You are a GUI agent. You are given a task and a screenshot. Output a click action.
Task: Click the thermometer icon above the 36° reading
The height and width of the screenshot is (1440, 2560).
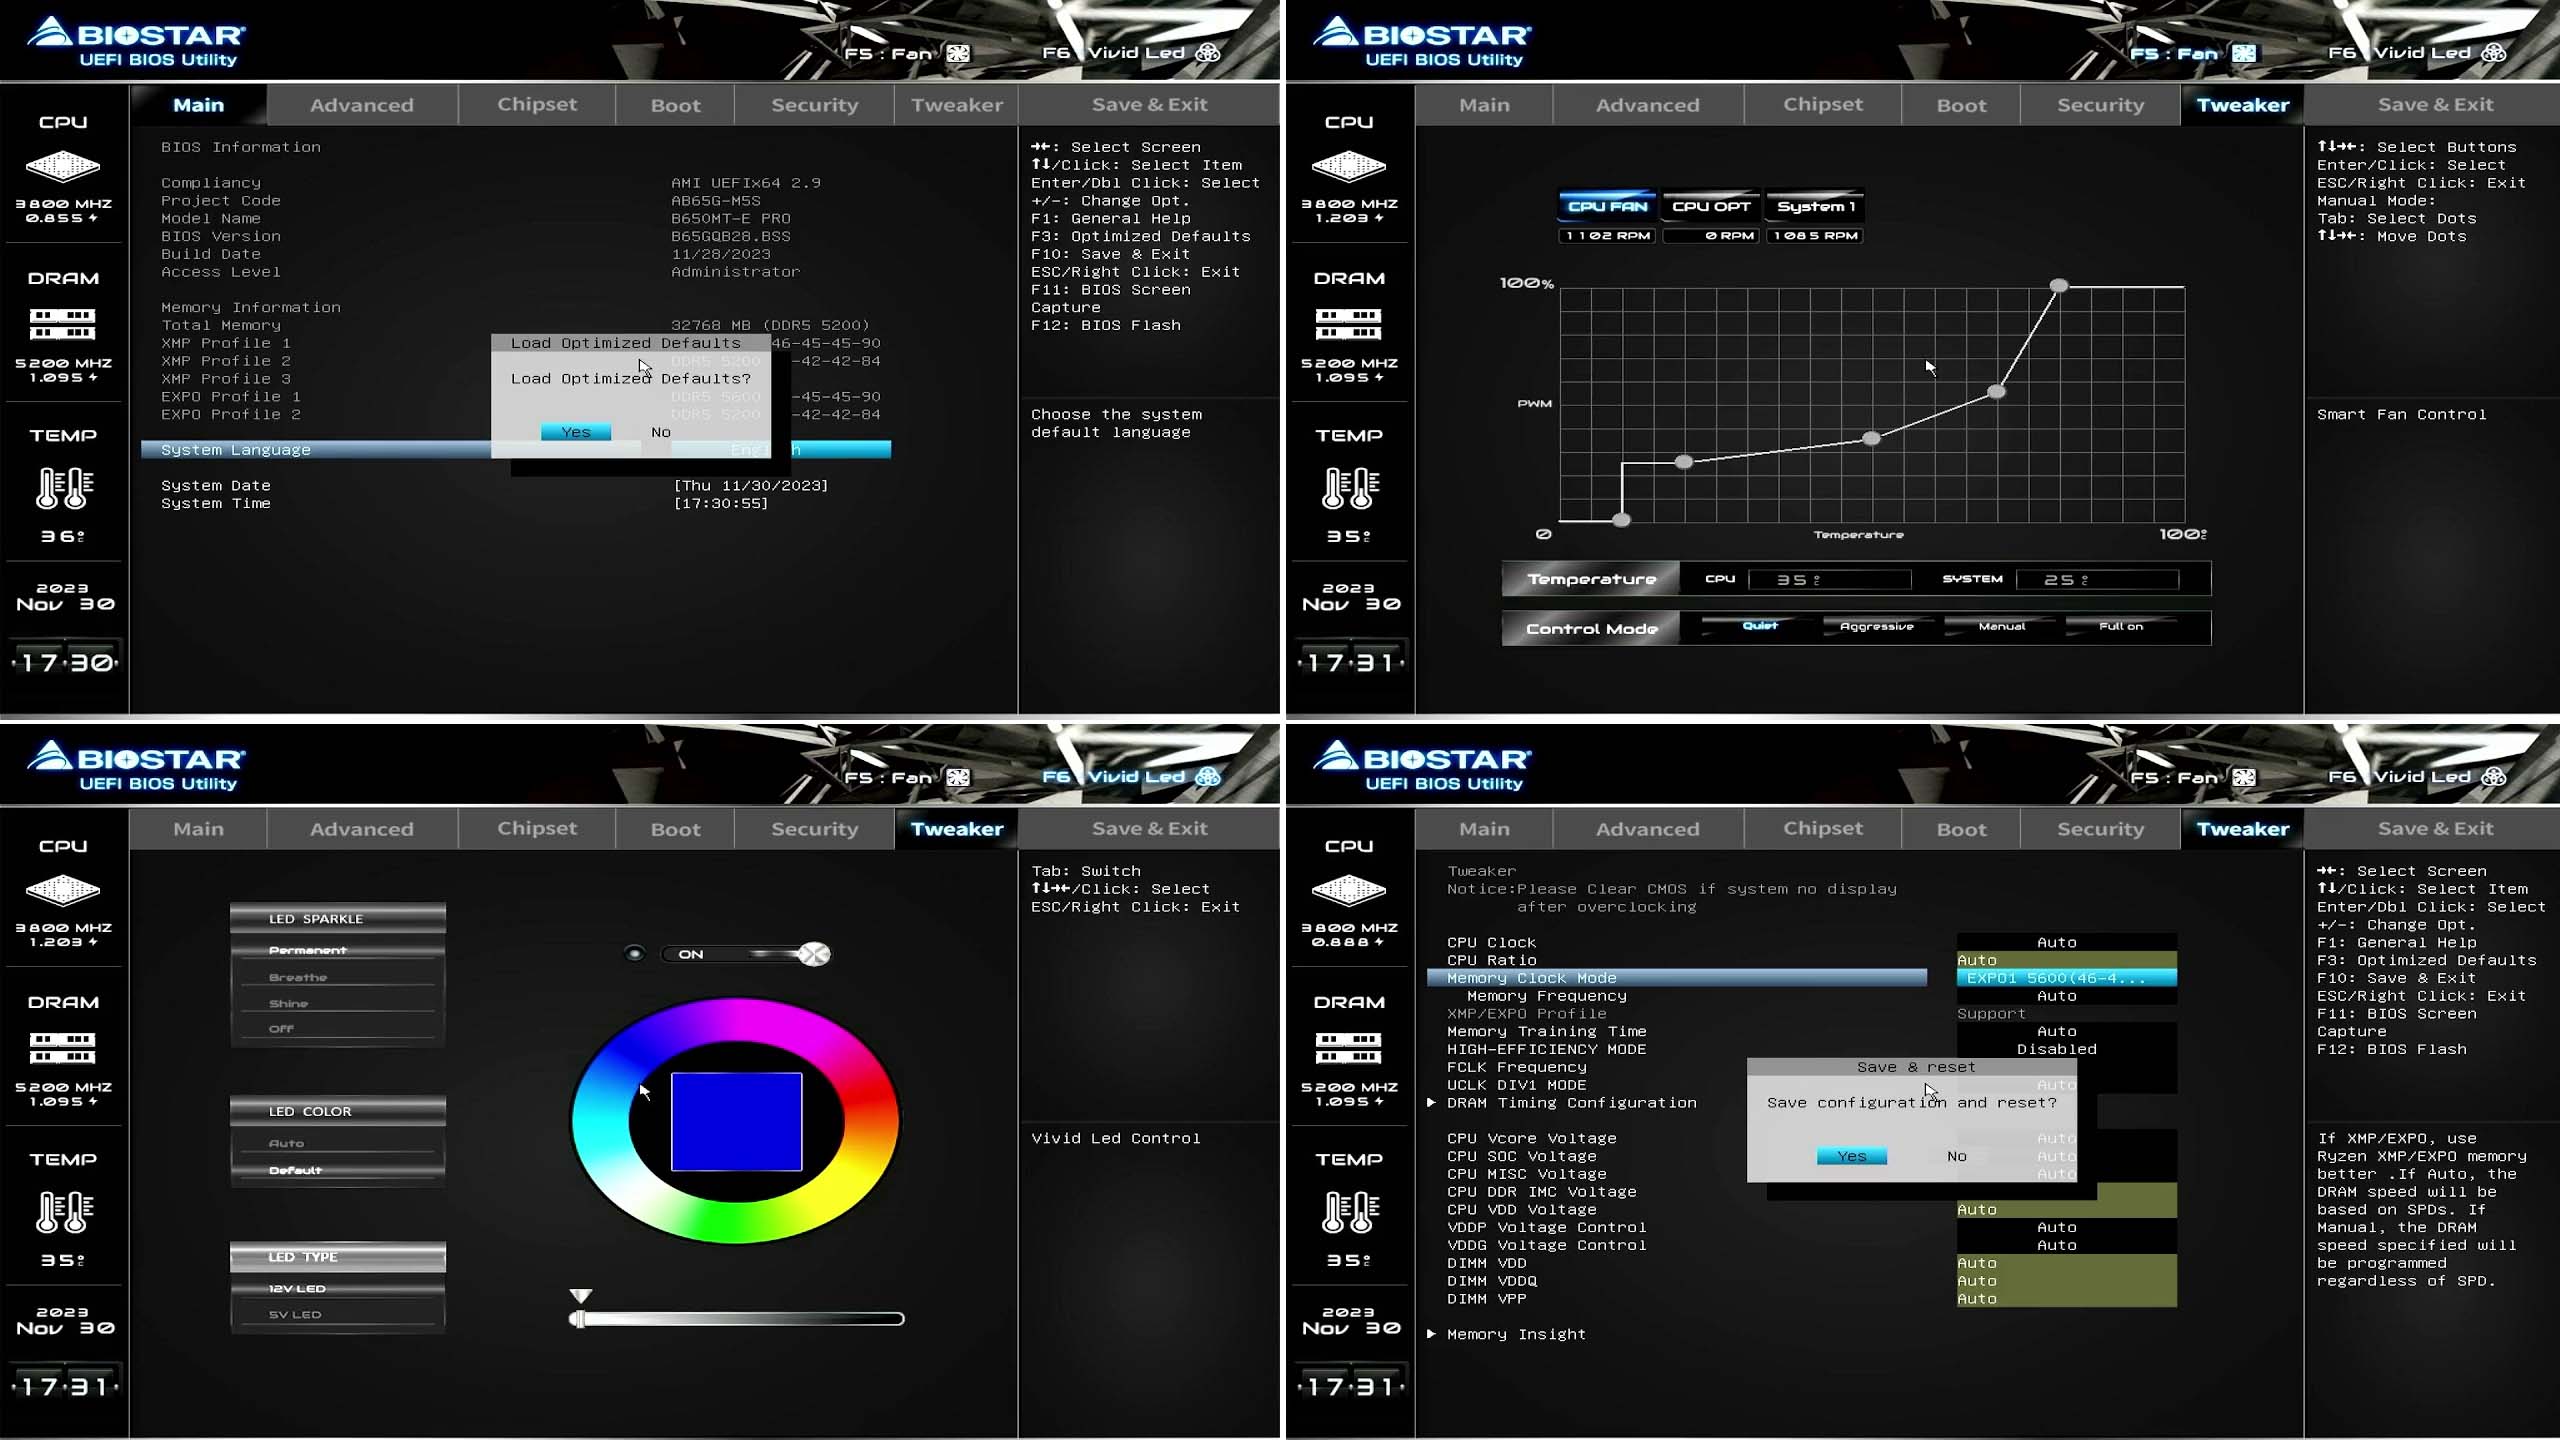64,489
